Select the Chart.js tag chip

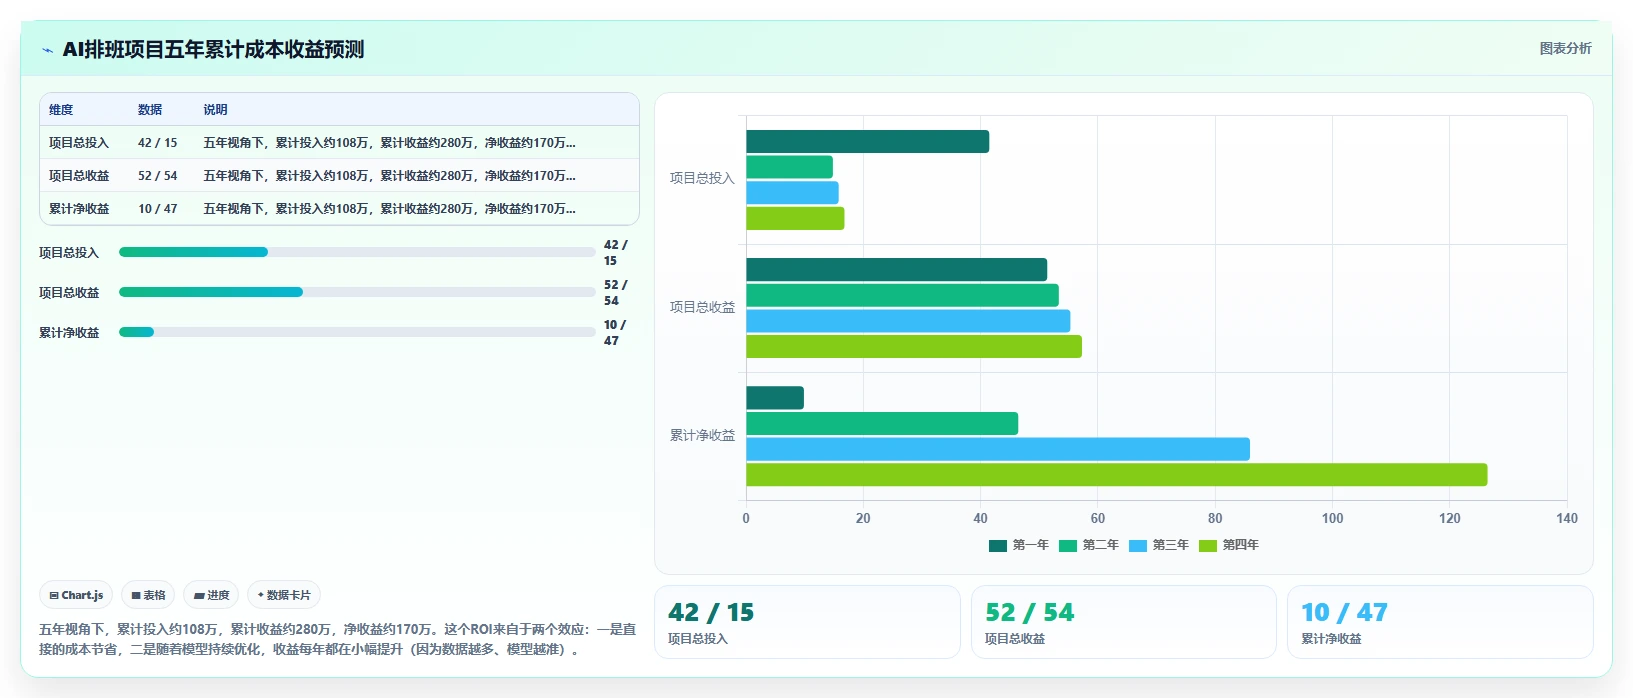click(x=76, y=595)
